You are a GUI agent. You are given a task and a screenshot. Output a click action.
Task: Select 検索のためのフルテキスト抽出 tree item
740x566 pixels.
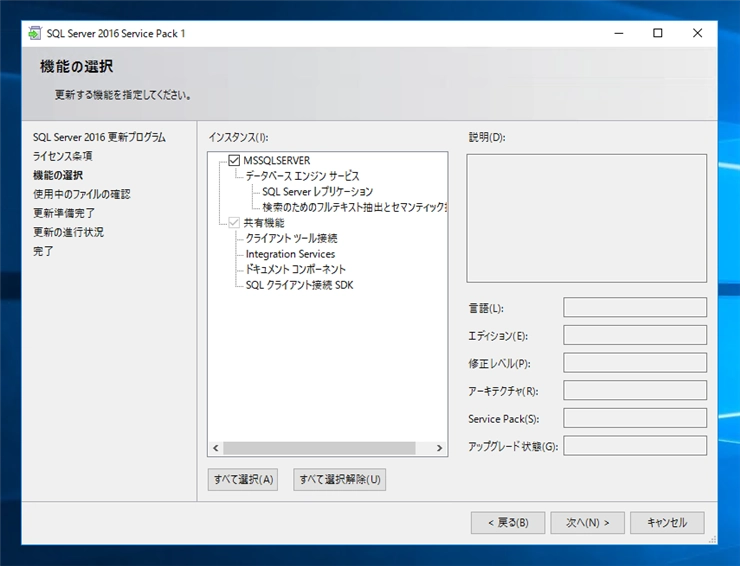coord(354,207)
